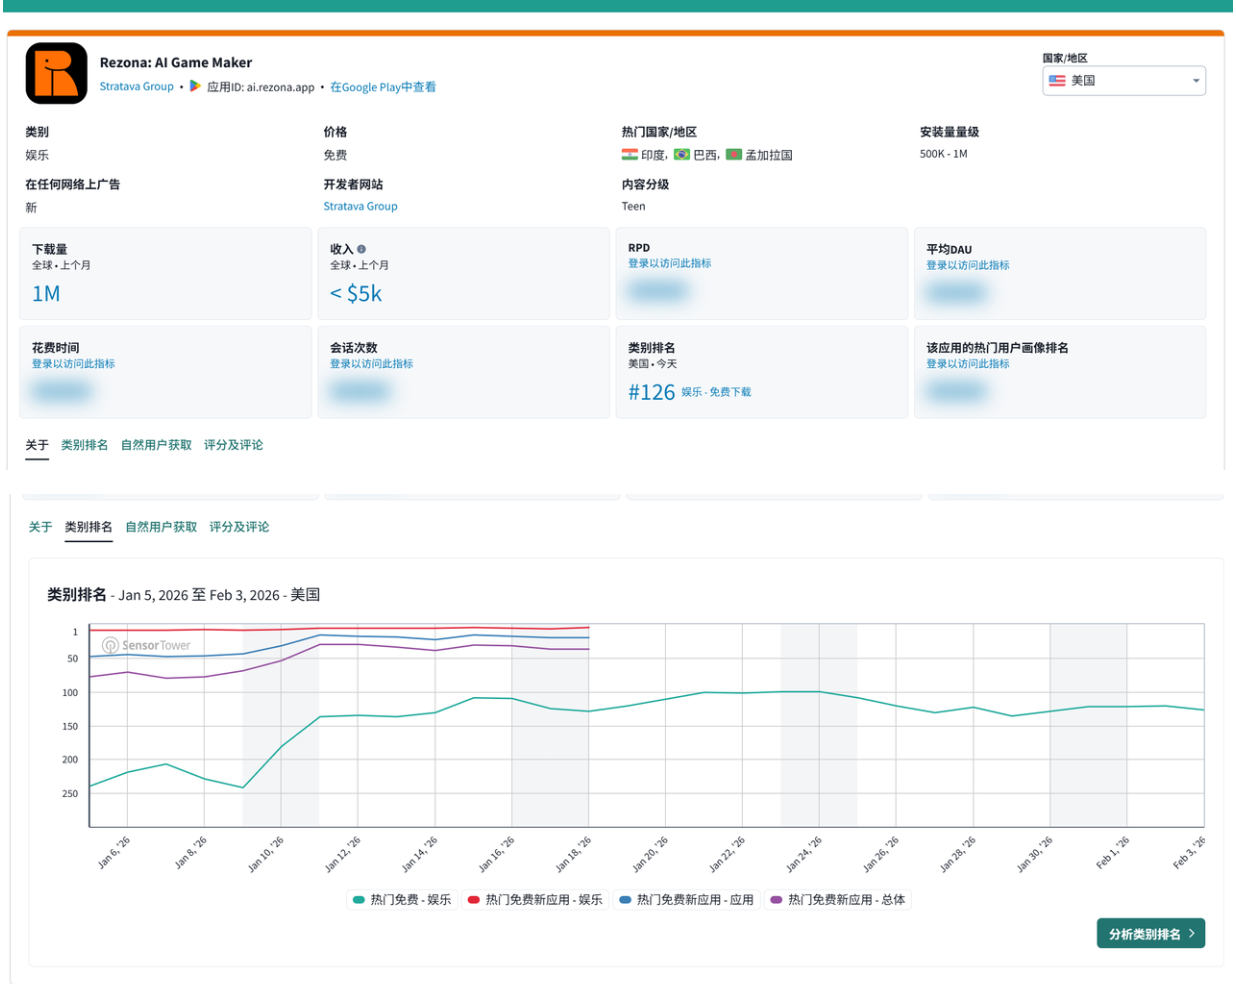Toggle the 热门免费新应用 - 应用 legend series
The height and width of the screenshot is (984, 1236).
tap(686, 900)
